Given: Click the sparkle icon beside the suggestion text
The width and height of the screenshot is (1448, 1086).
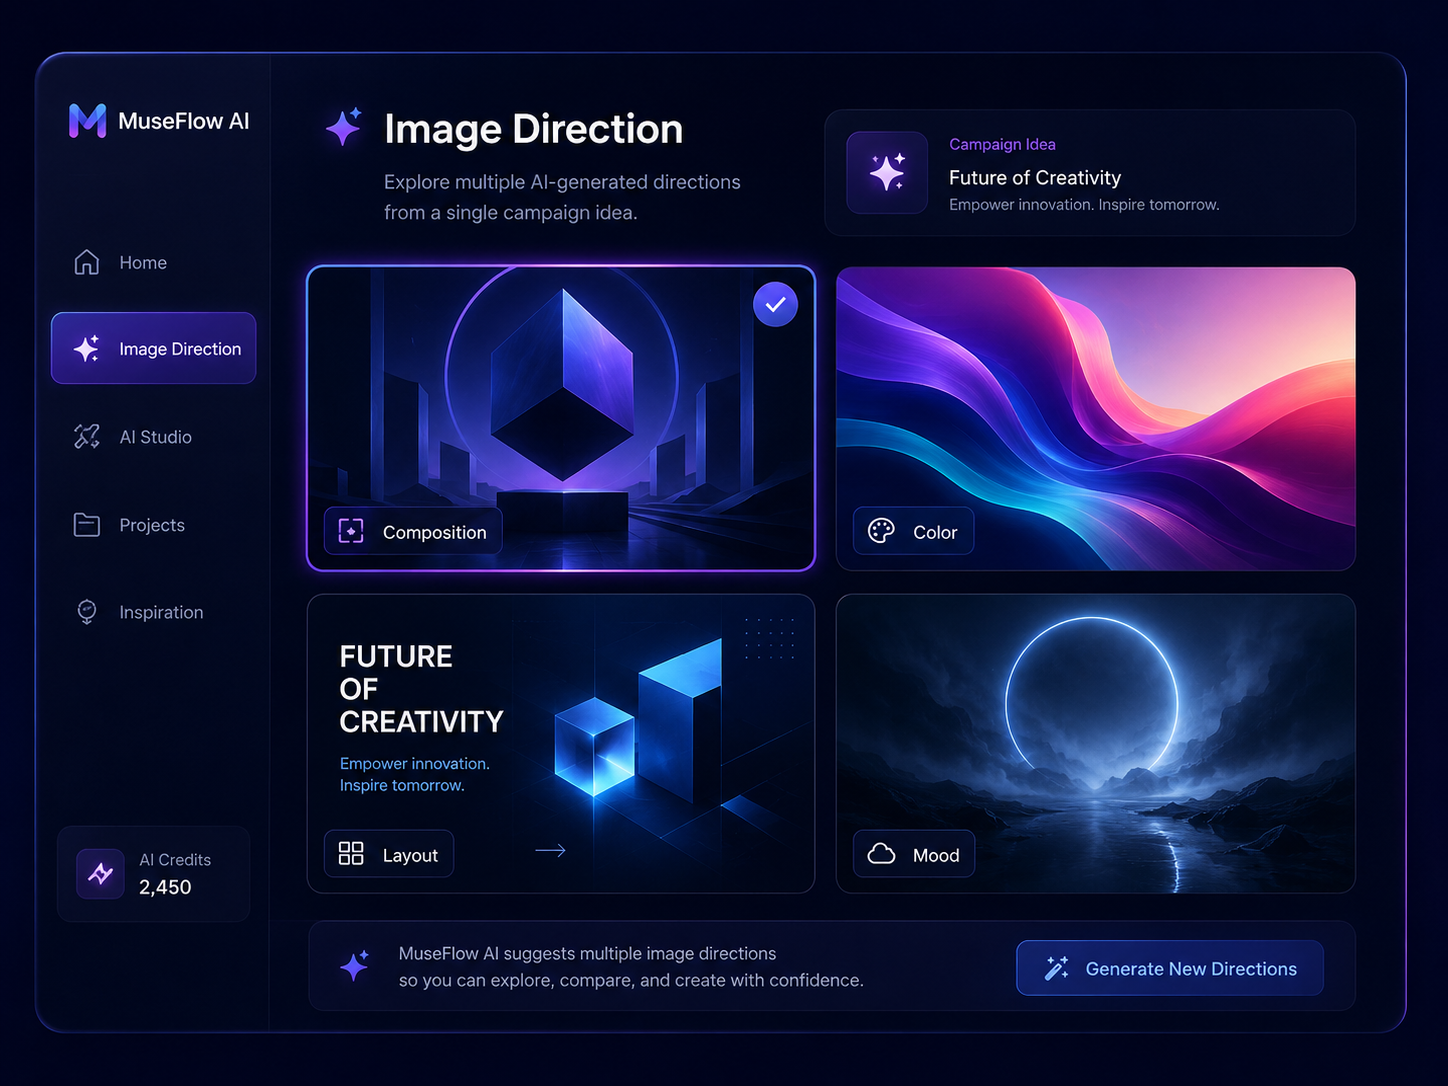Looking at the screenshot, I should 354,966.
